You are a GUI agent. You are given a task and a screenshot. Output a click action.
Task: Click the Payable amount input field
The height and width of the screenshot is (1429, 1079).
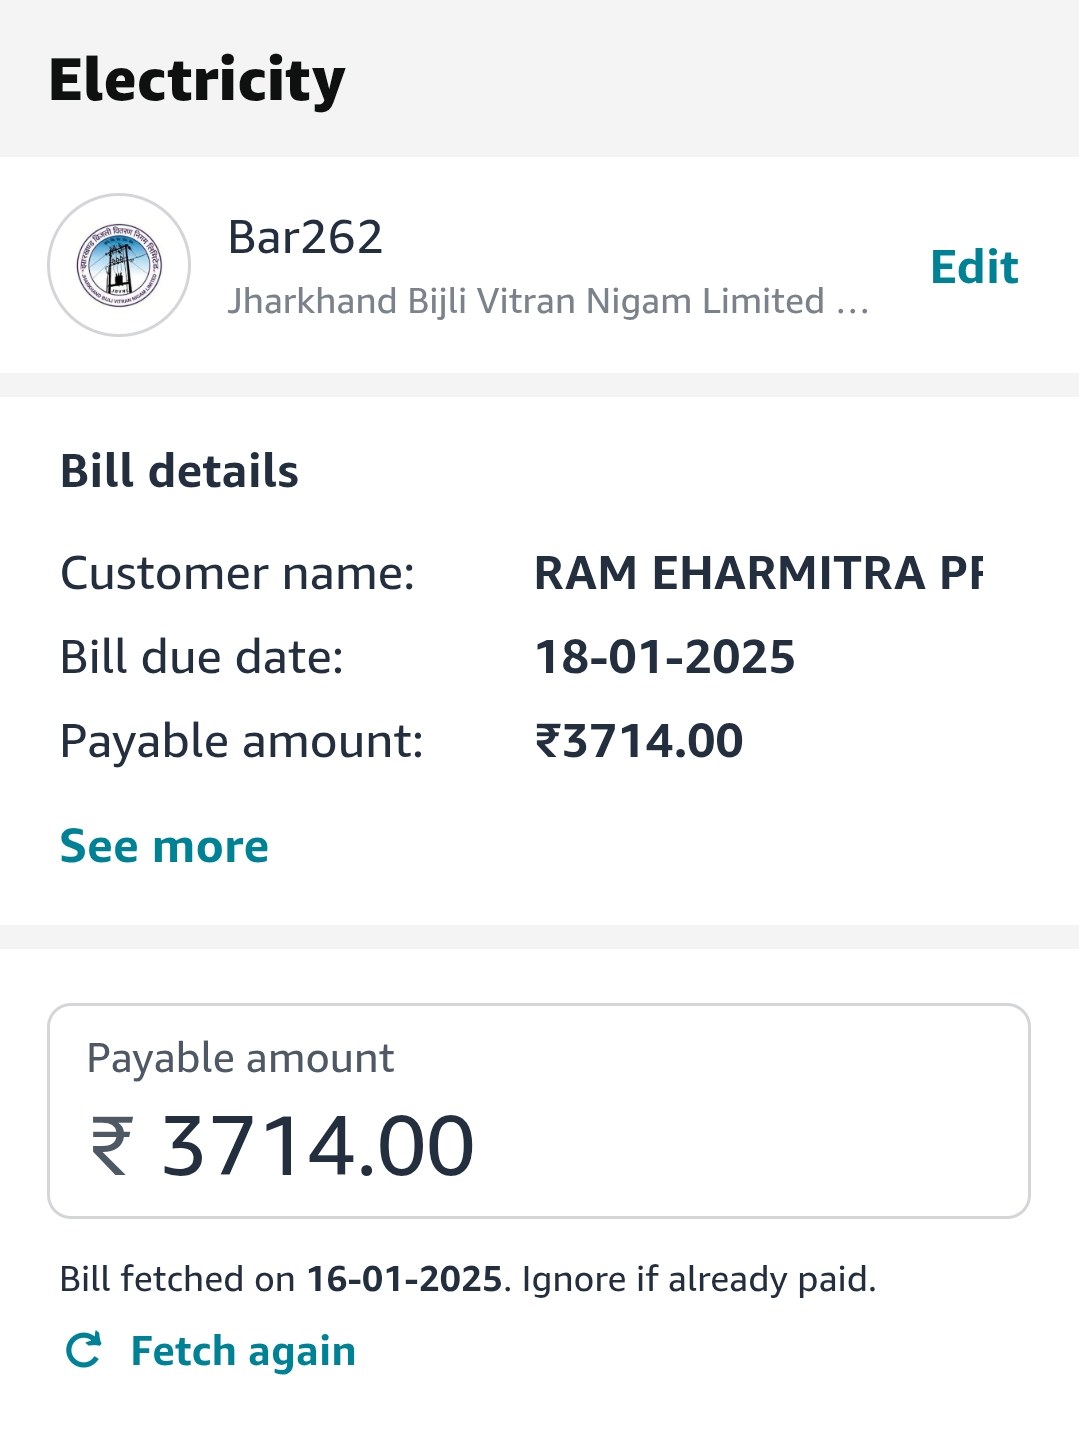539,1111
